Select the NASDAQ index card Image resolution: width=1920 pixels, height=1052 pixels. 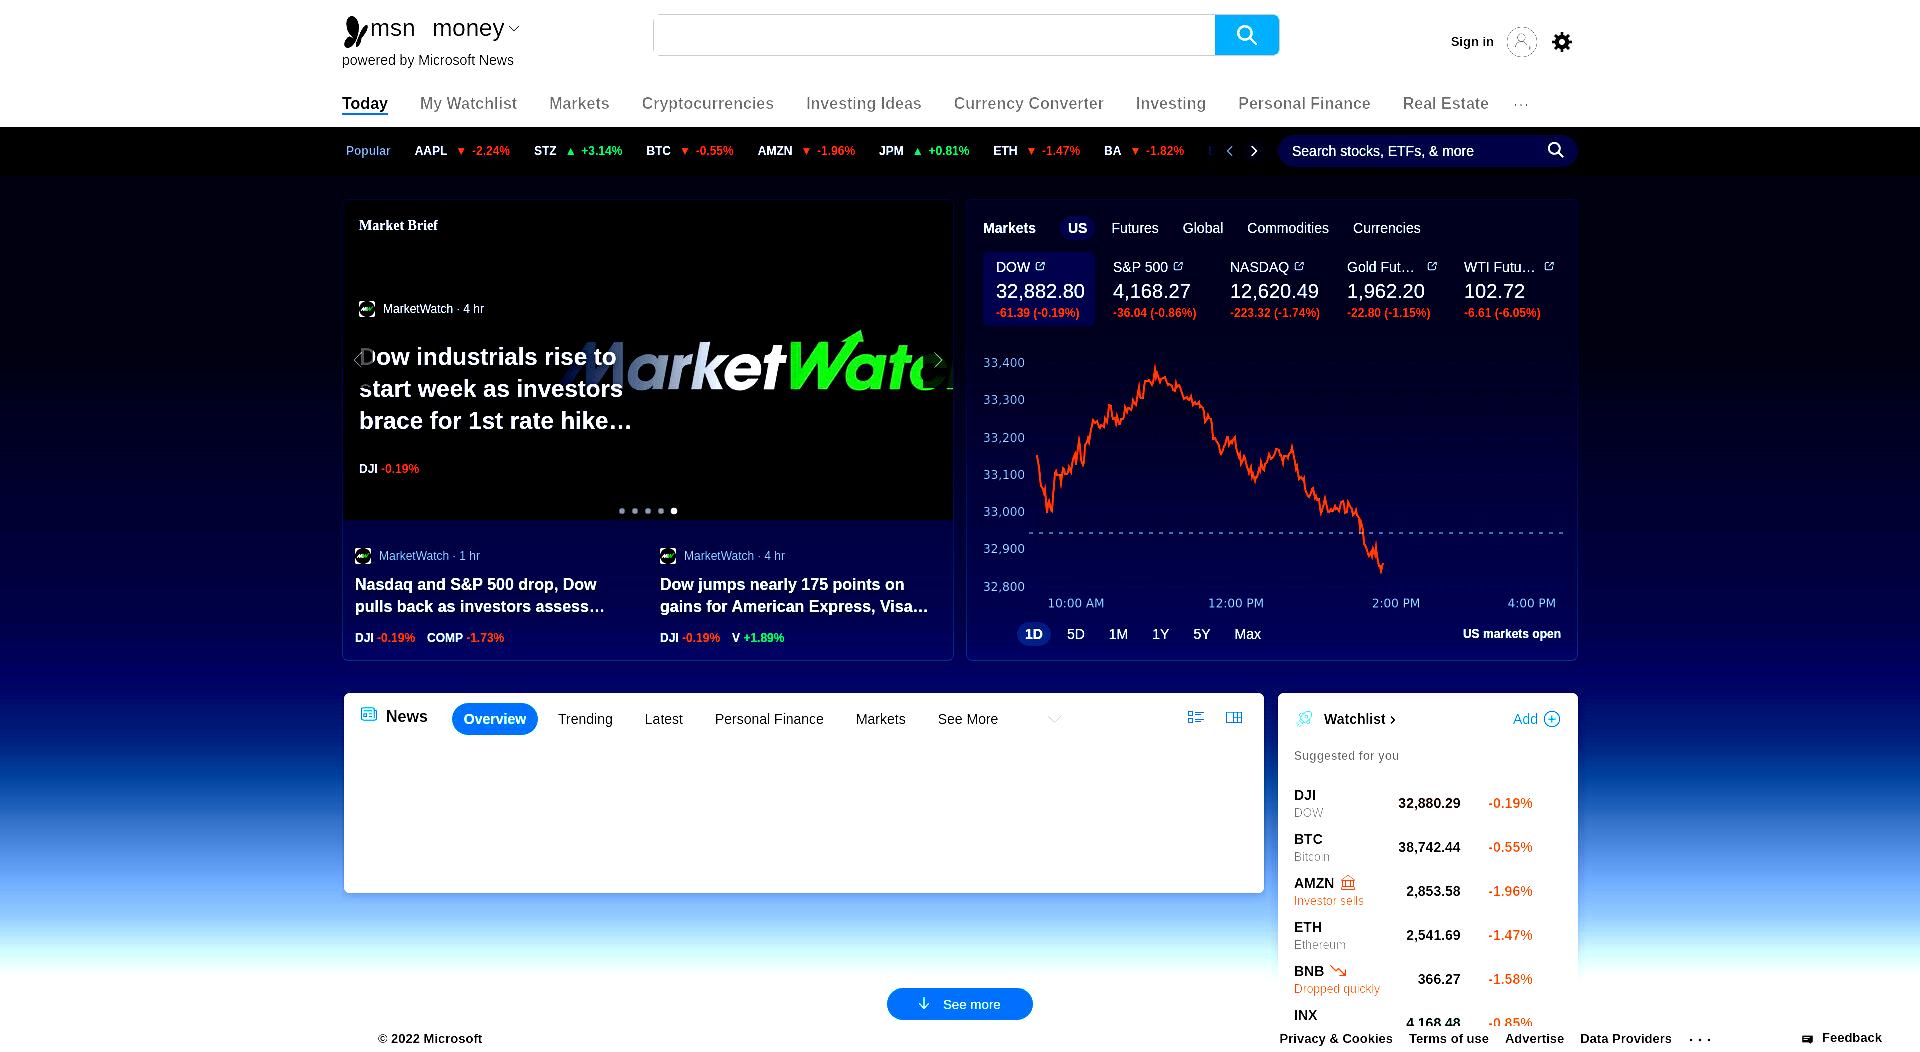(x=1275, y=290)
